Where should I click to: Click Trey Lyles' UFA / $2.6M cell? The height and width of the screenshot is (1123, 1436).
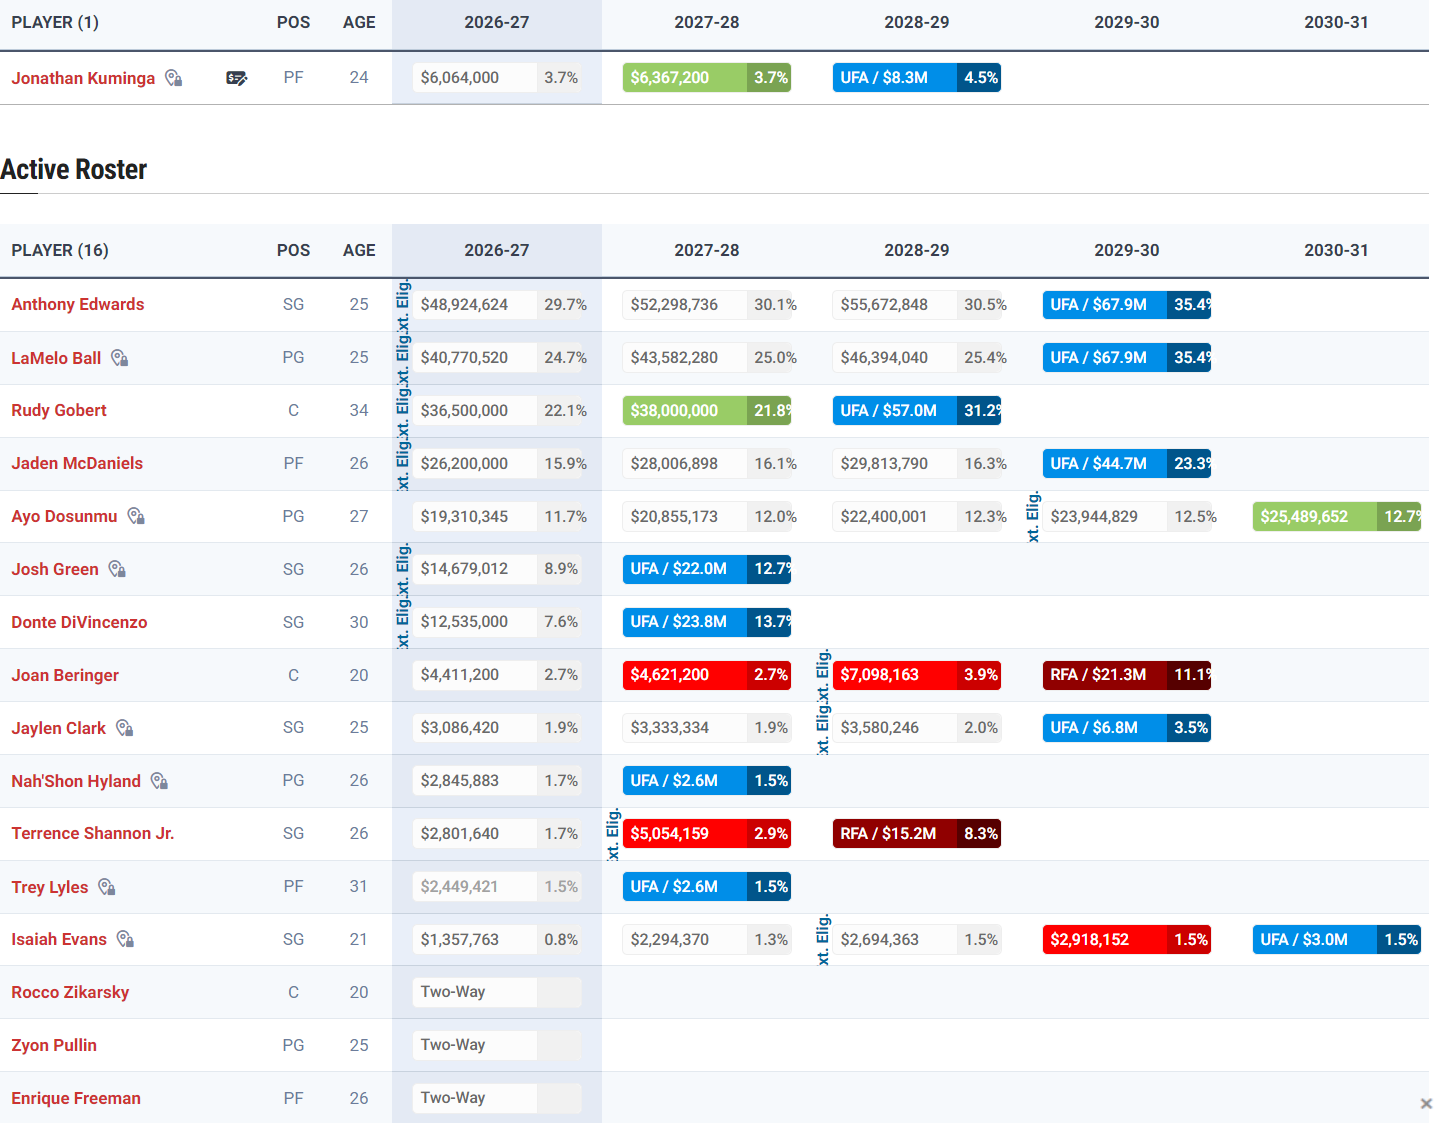707,886
